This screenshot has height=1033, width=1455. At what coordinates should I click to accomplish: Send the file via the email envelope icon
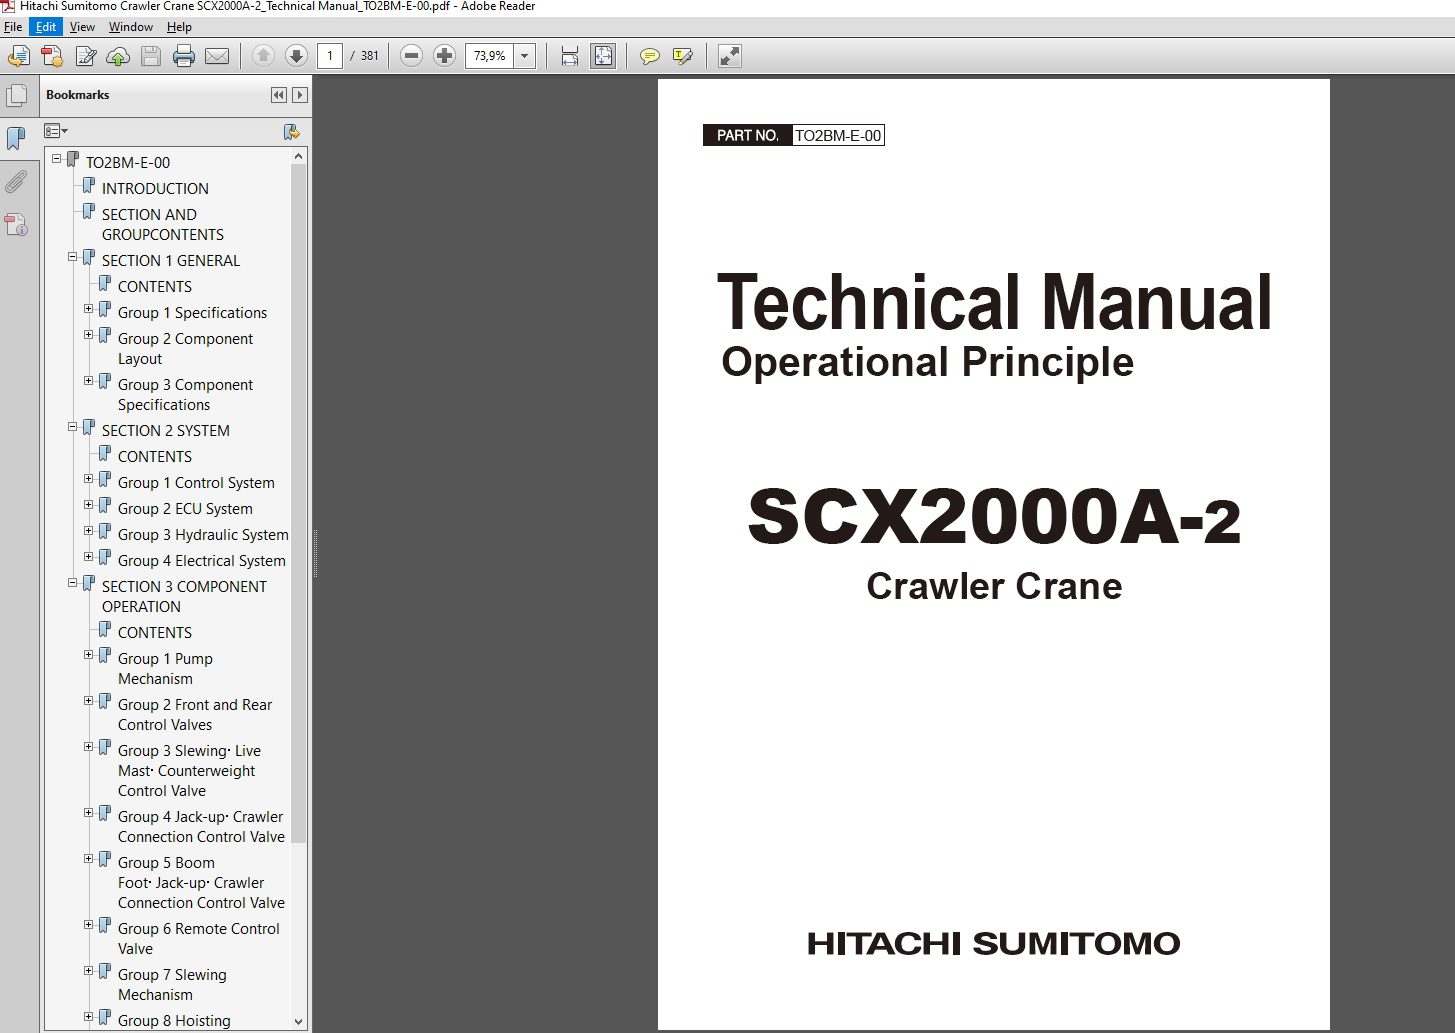click(217, 56)
